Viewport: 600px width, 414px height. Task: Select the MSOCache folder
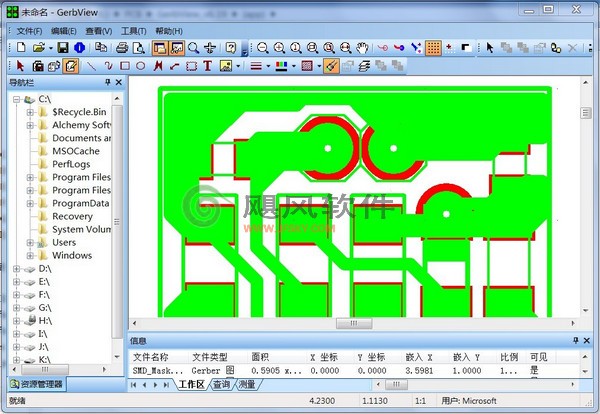[x=76, y=151]
